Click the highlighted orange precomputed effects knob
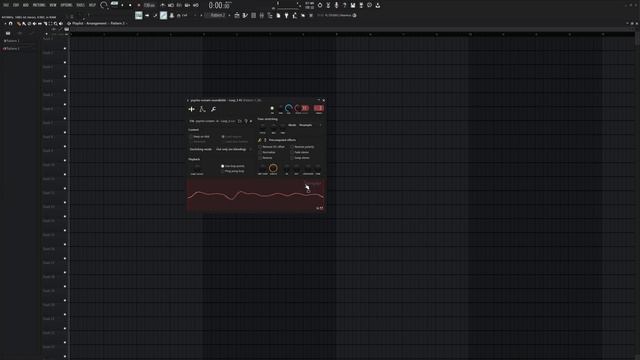The height and width of the screenshot is (360, 640). (x=273, y=168)
